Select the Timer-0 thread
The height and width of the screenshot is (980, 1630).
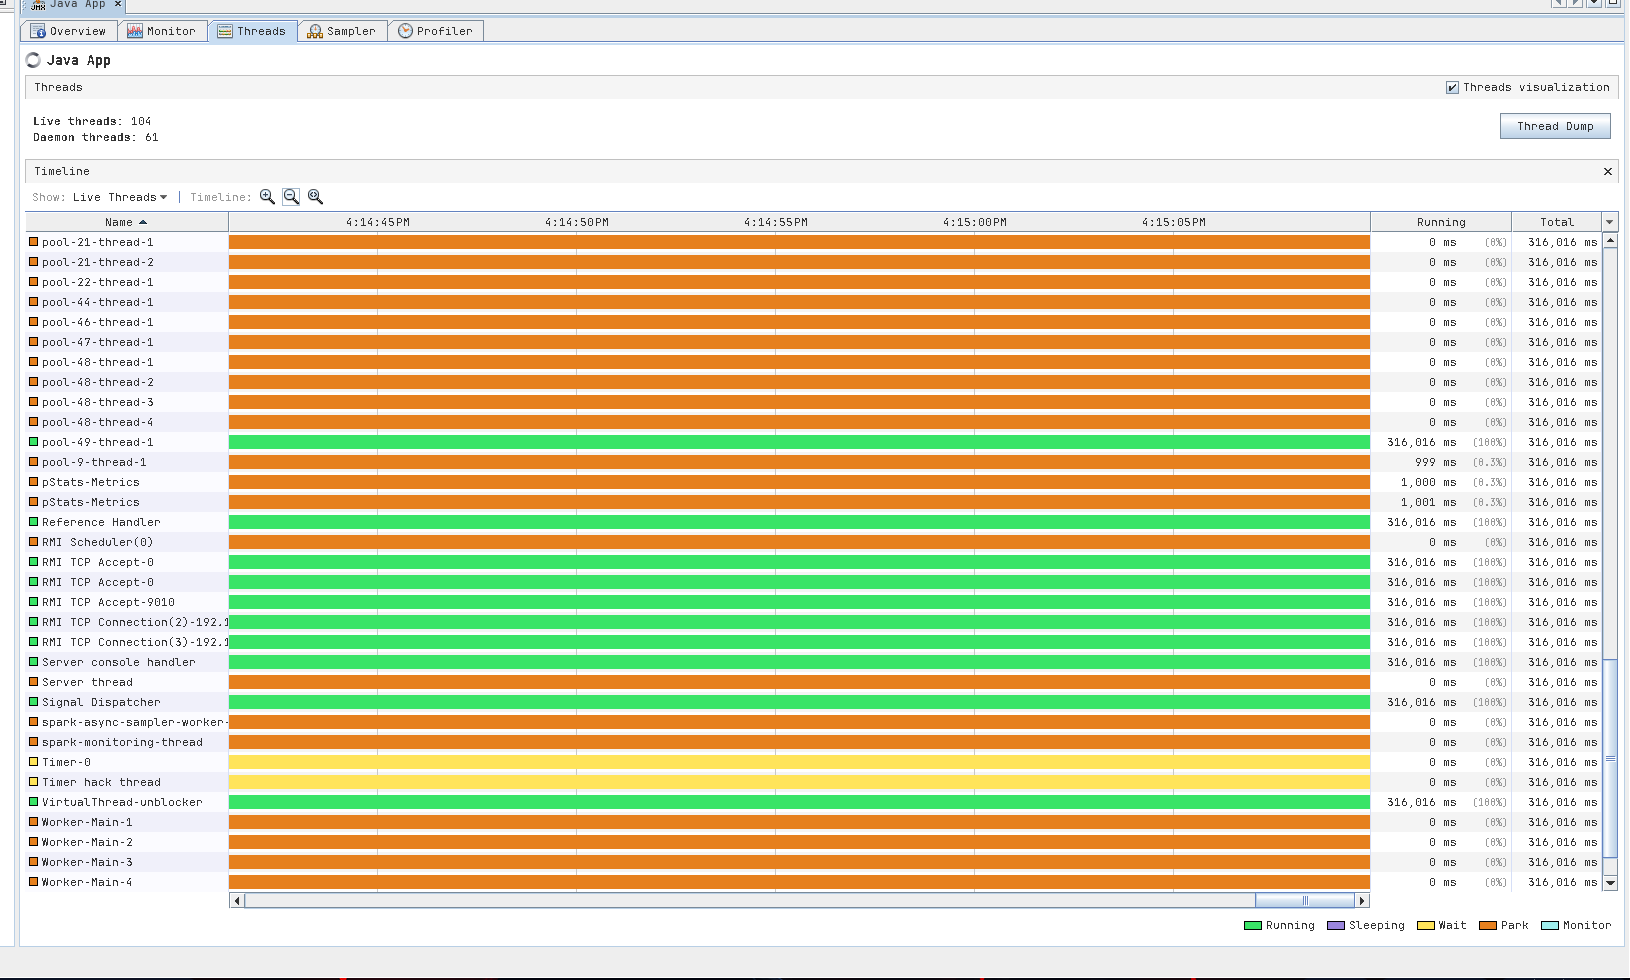coord(813,762)
